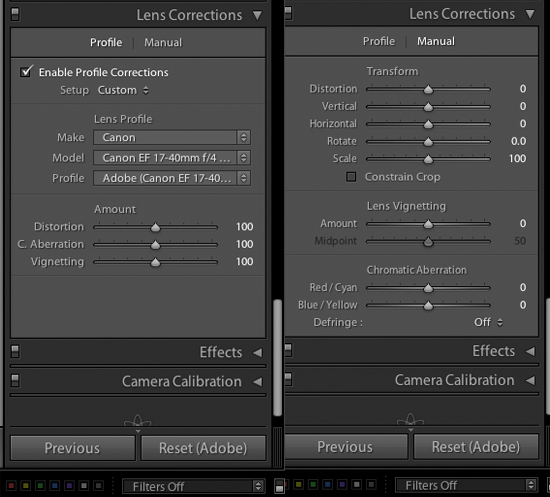
Task: Select Profile tab in the Manual-view panel
Action: coord(379,41)
